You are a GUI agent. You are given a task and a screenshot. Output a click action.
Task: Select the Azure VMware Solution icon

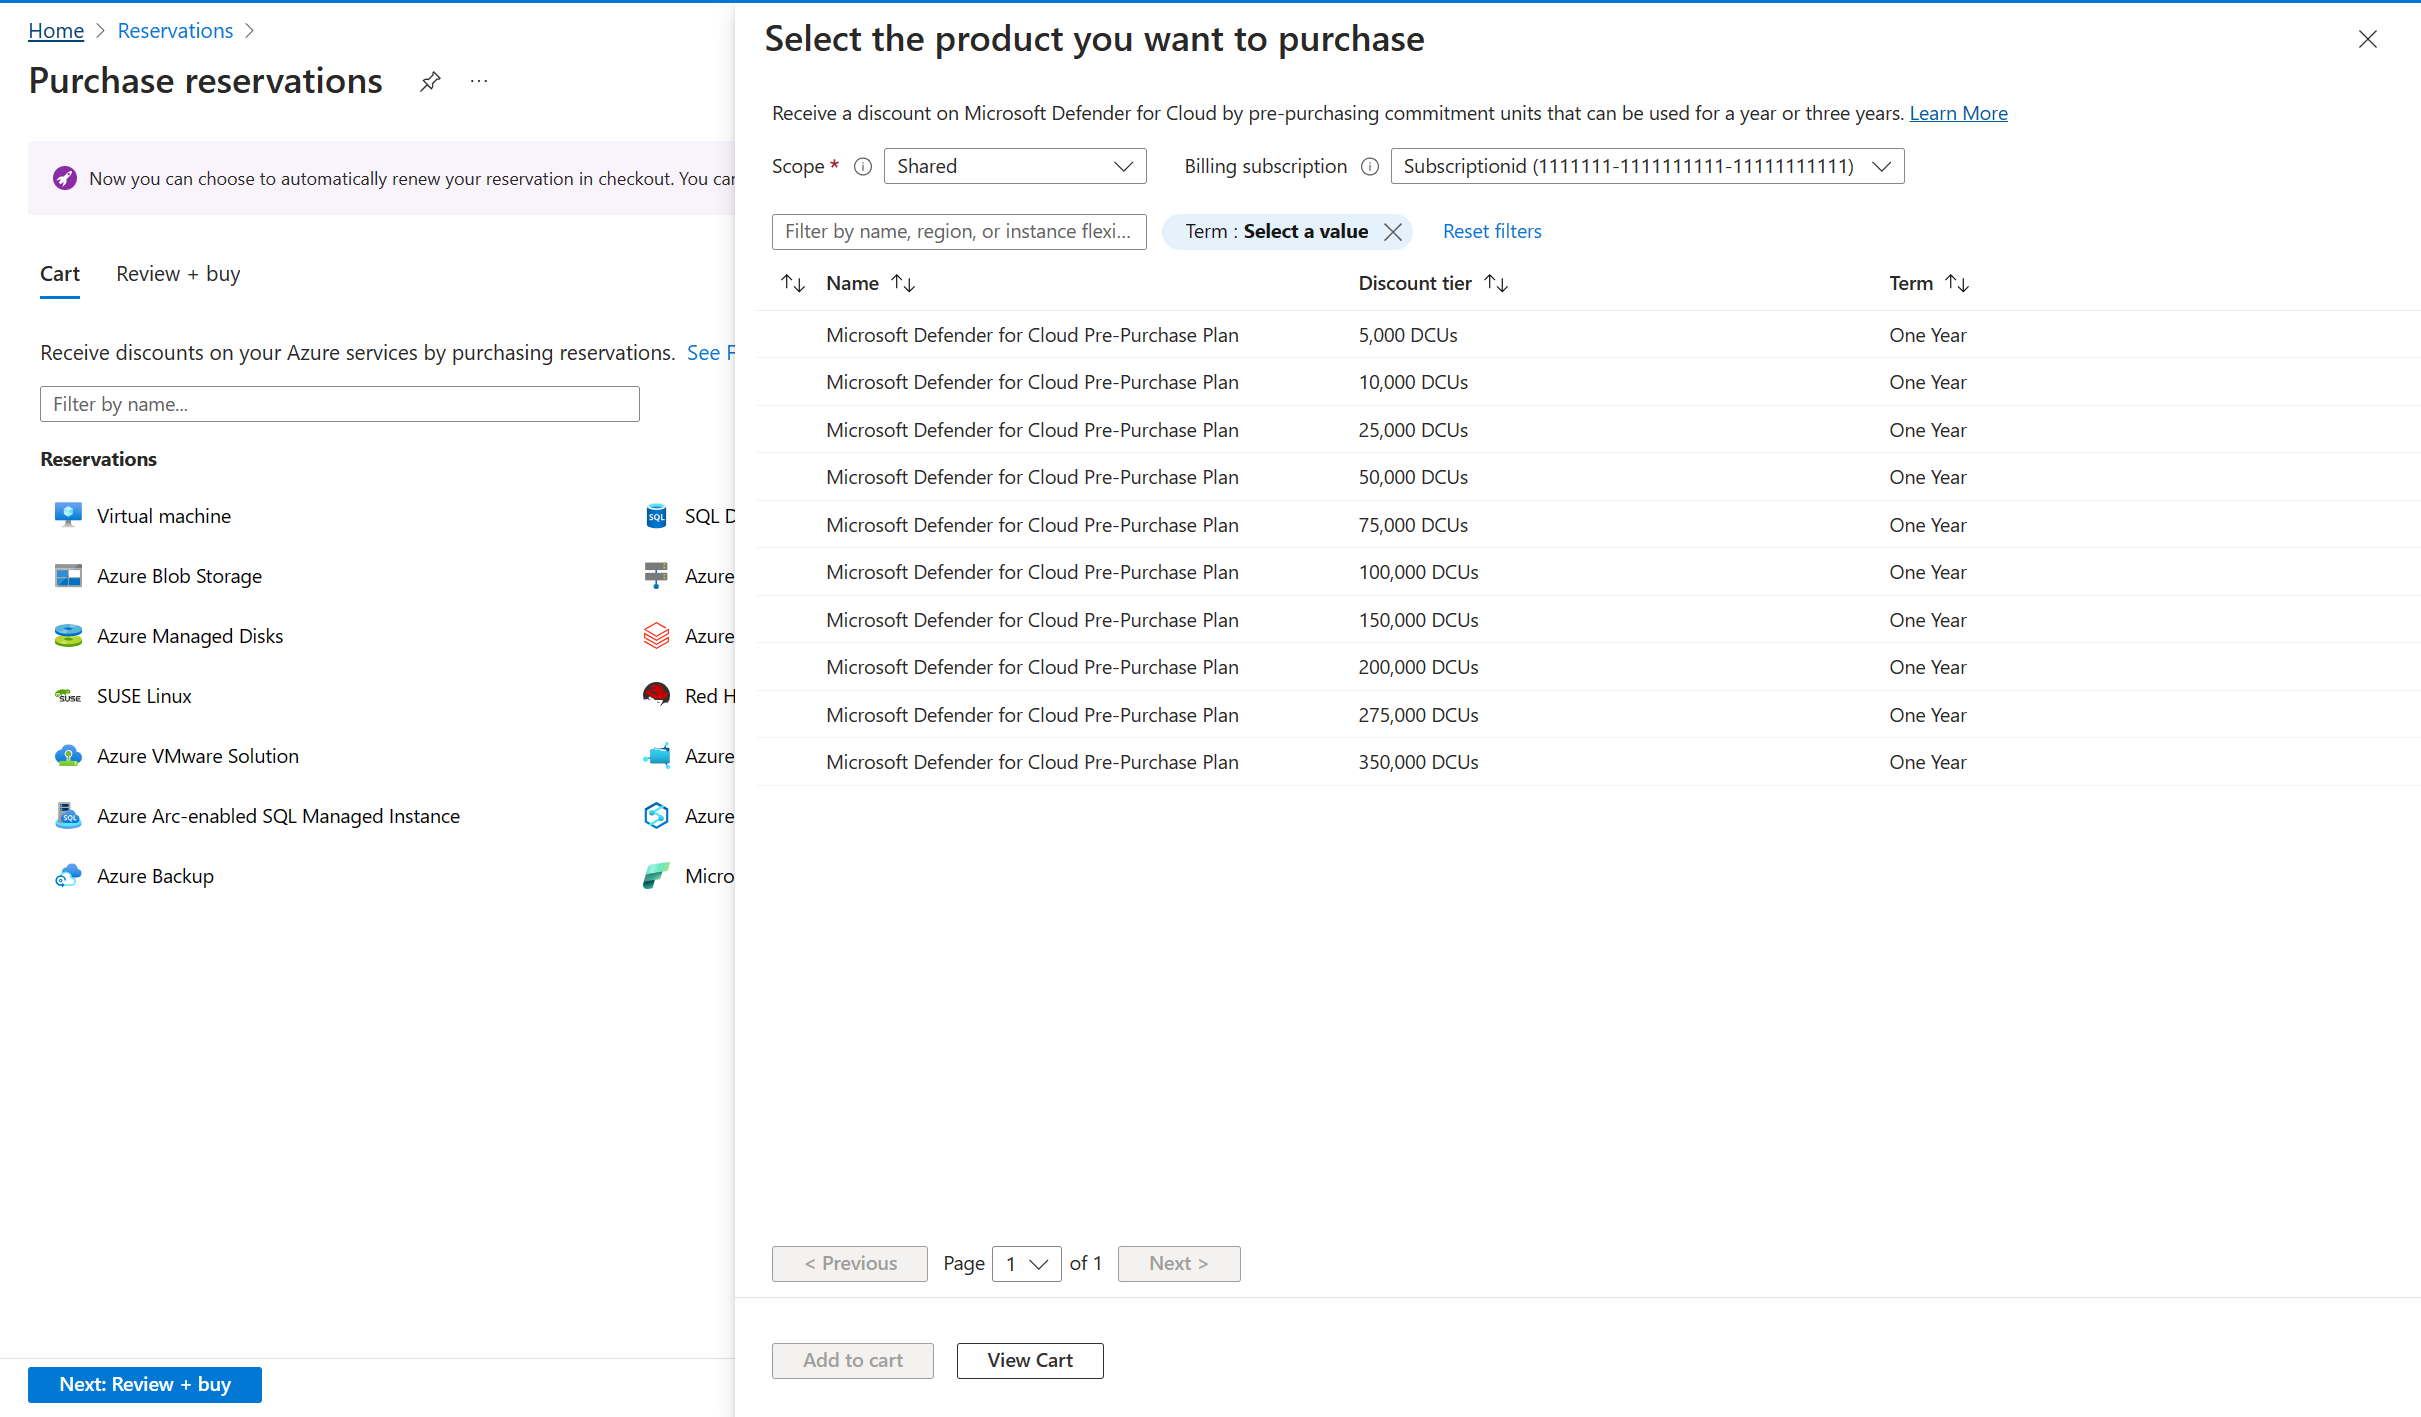coord(68,756)
